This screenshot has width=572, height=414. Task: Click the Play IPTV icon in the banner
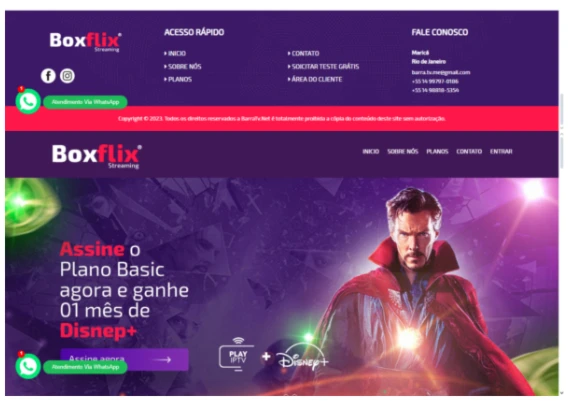pos(237,355)
